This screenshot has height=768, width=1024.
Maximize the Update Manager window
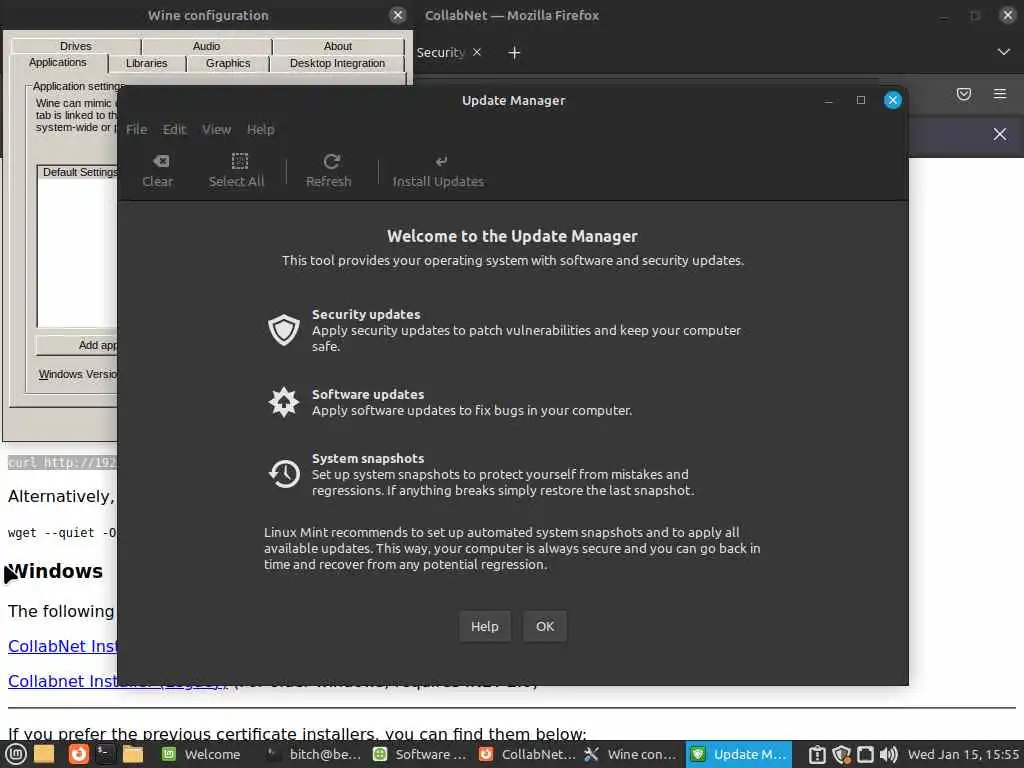(x=861, y=100)
